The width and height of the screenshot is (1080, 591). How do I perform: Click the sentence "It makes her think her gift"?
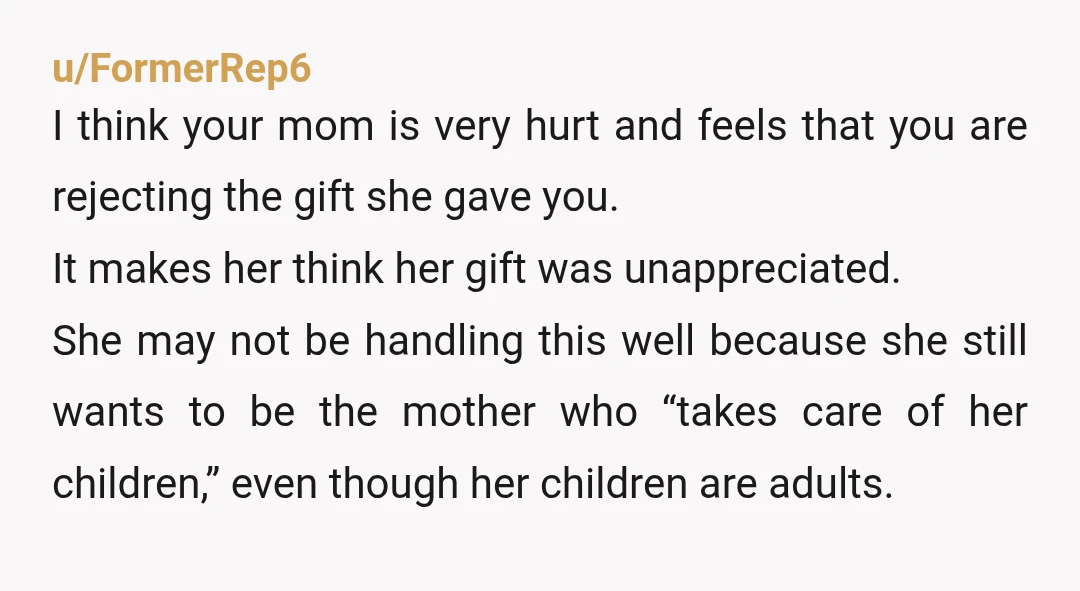coord(476,268)
